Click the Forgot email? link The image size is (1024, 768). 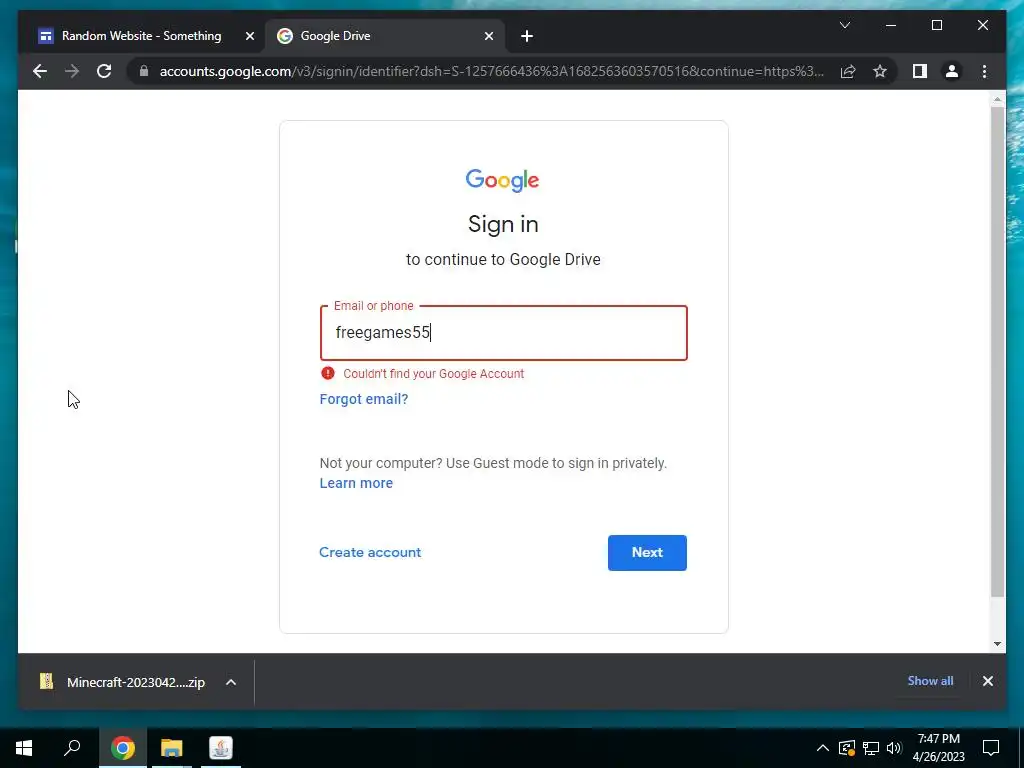click(x=364, y=399)
